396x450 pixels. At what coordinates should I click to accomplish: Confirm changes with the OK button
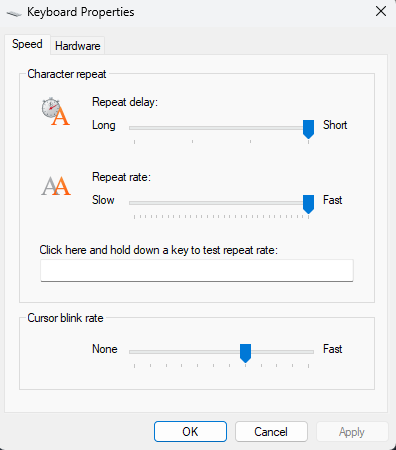click(x=190, y=432)
